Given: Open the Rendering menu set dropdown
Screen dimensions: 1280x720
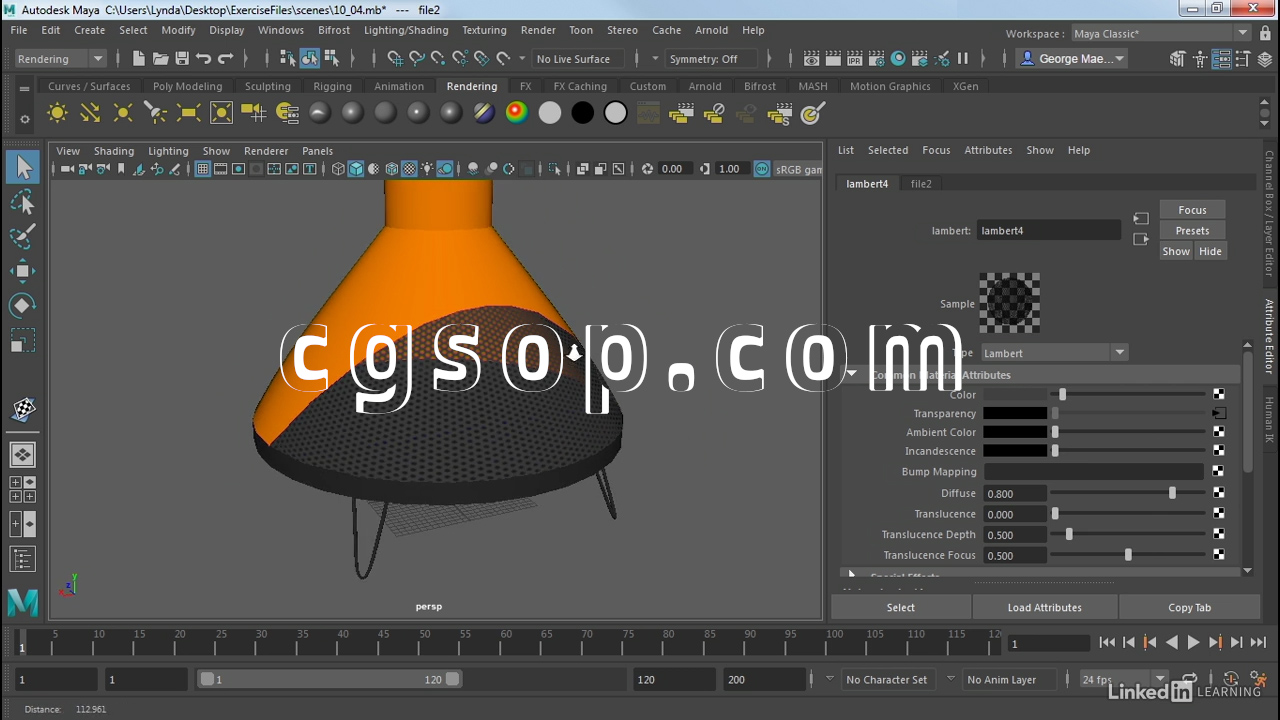Looking at the screenshot, I should point(60,59).
